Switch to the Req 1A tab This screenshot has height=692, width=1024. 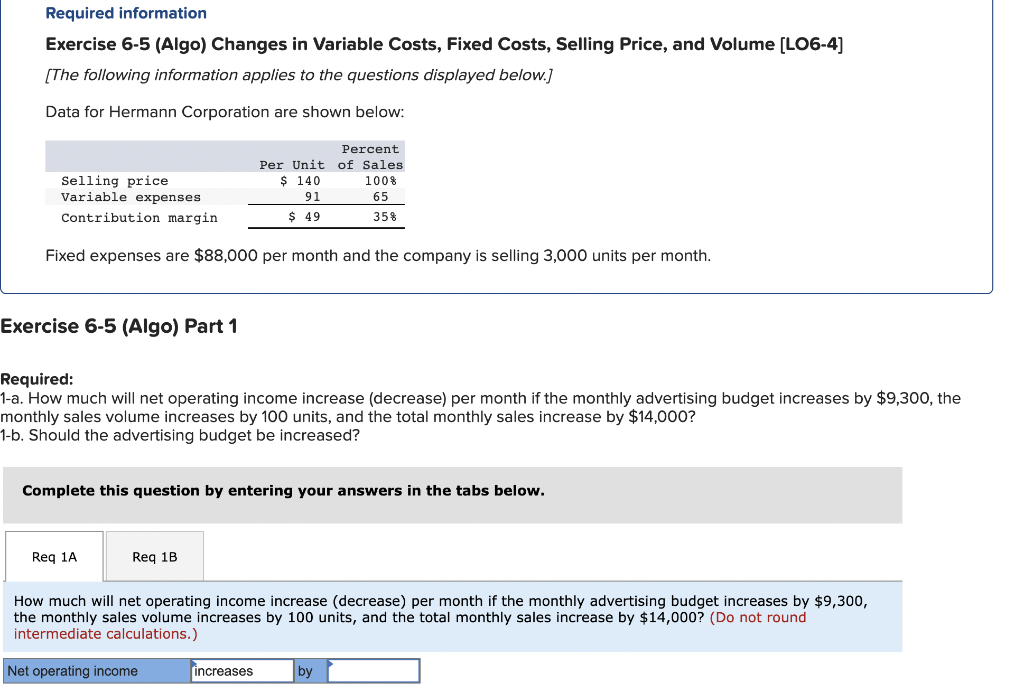coord(53,556)
